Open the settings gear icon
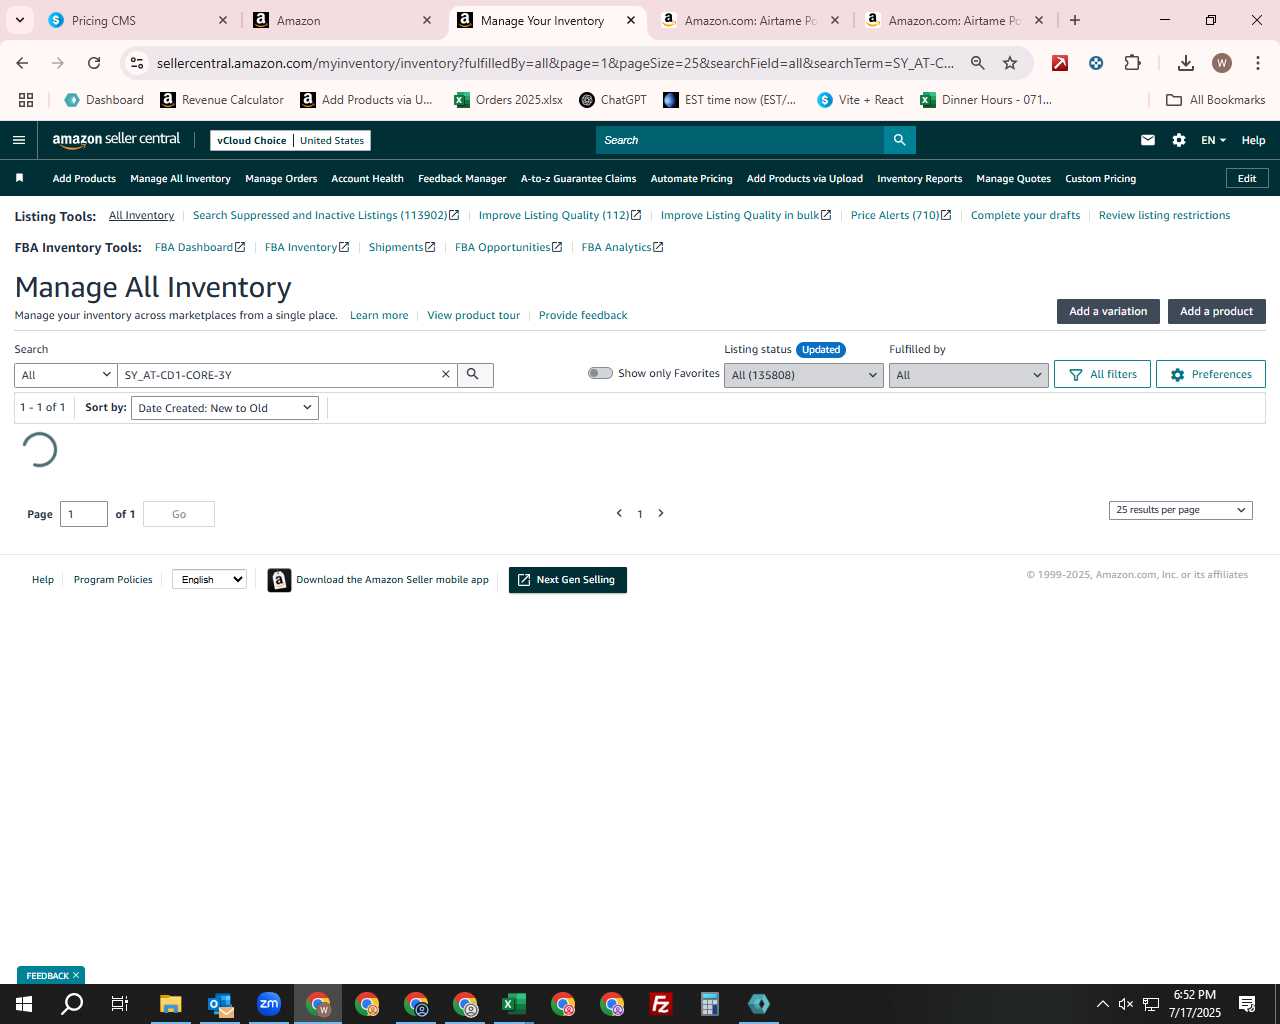The image size is (1280, 1024). click(1179, 140)
